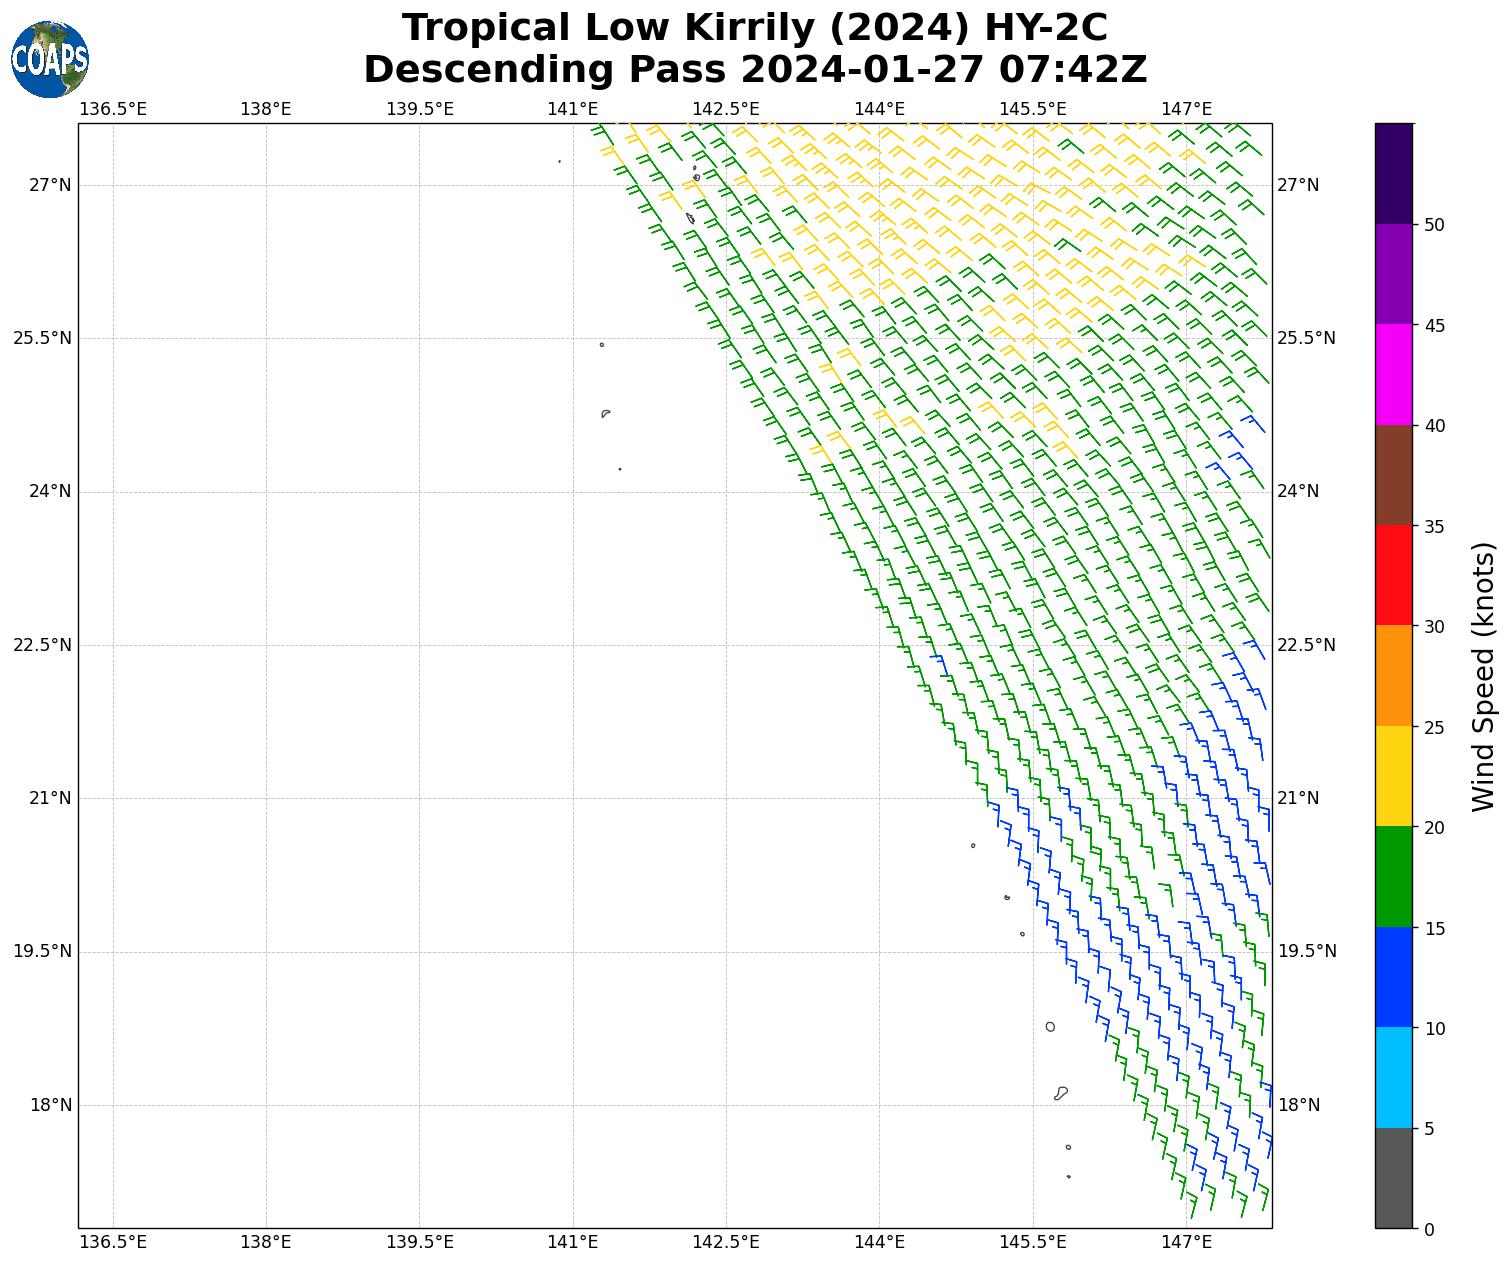Click the COAPS globe logo

[x=50, y=60]
